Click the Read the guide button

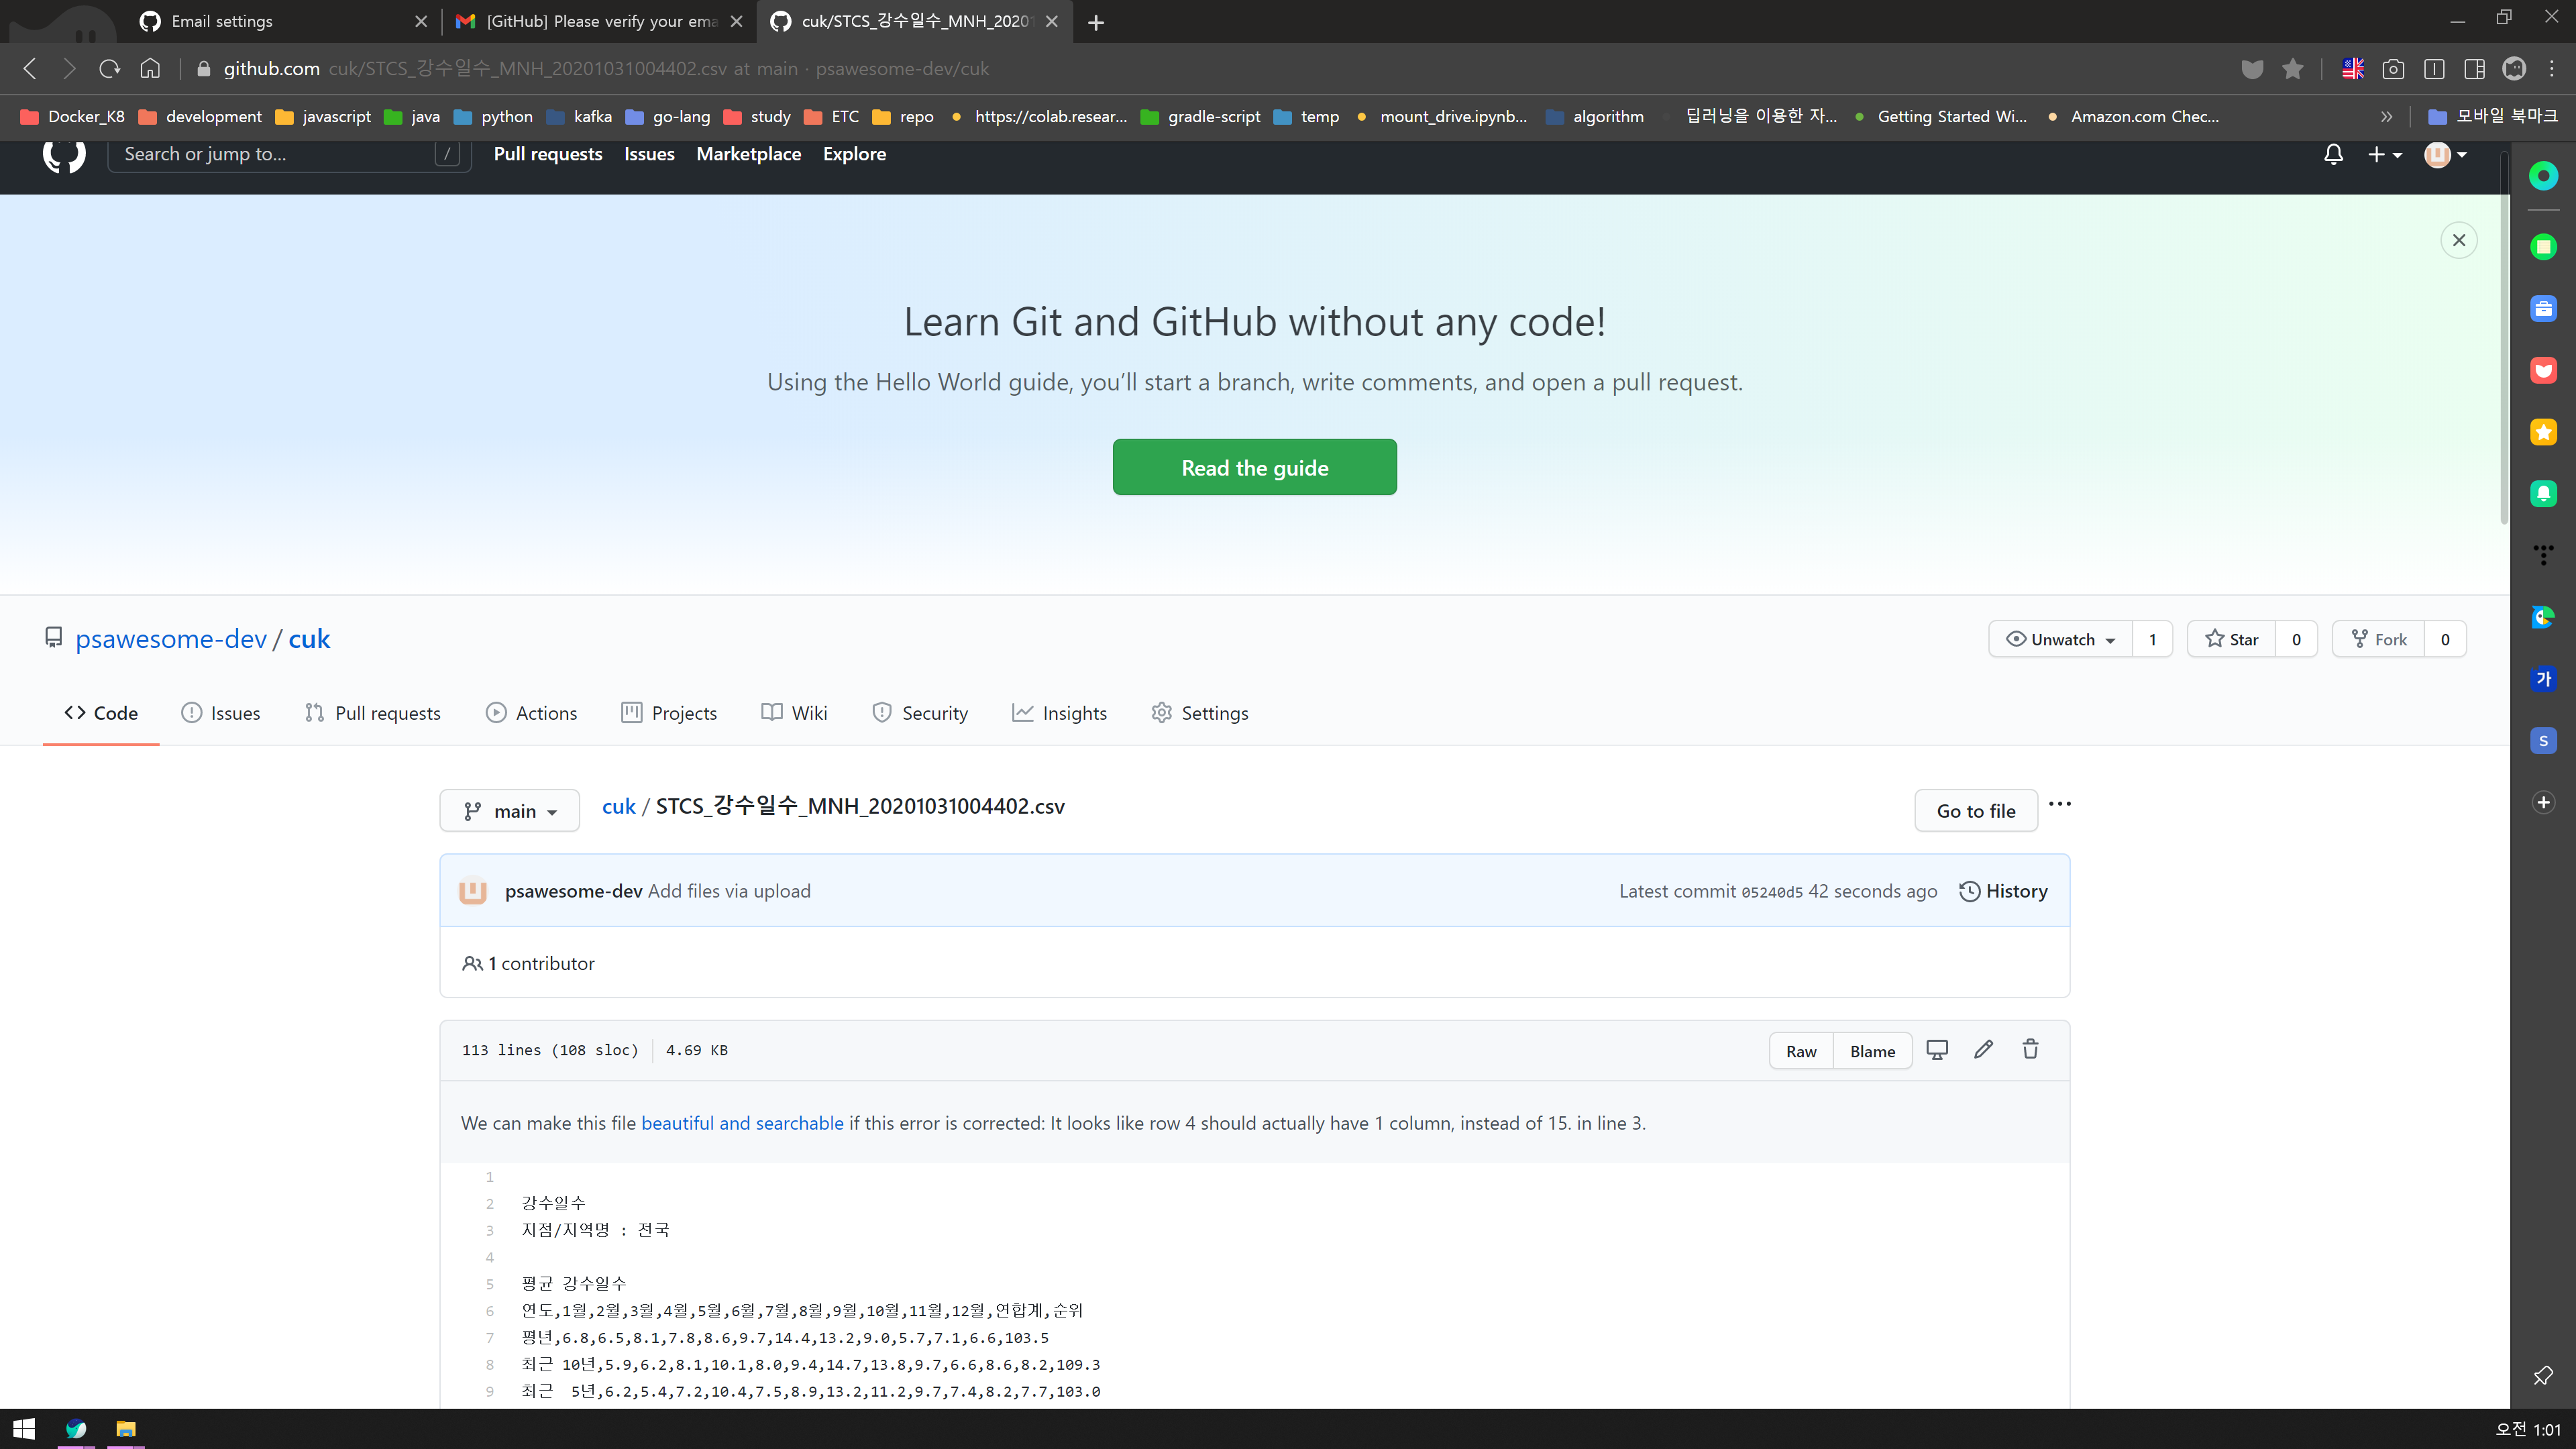[x=1254, y=467]
